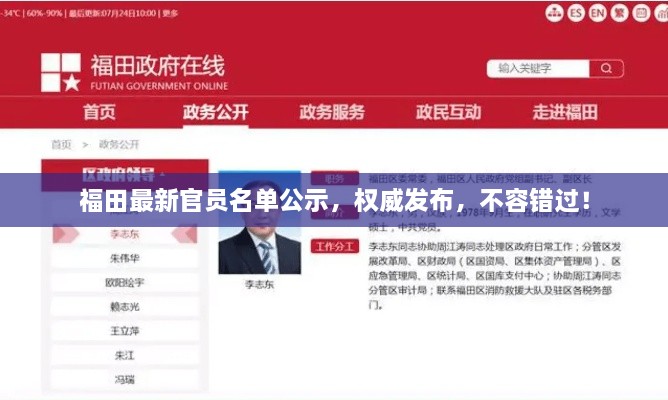The height and width of the screenshot is (400, 668).
Task: Open the site map icon
Action: tap(554, 13)
